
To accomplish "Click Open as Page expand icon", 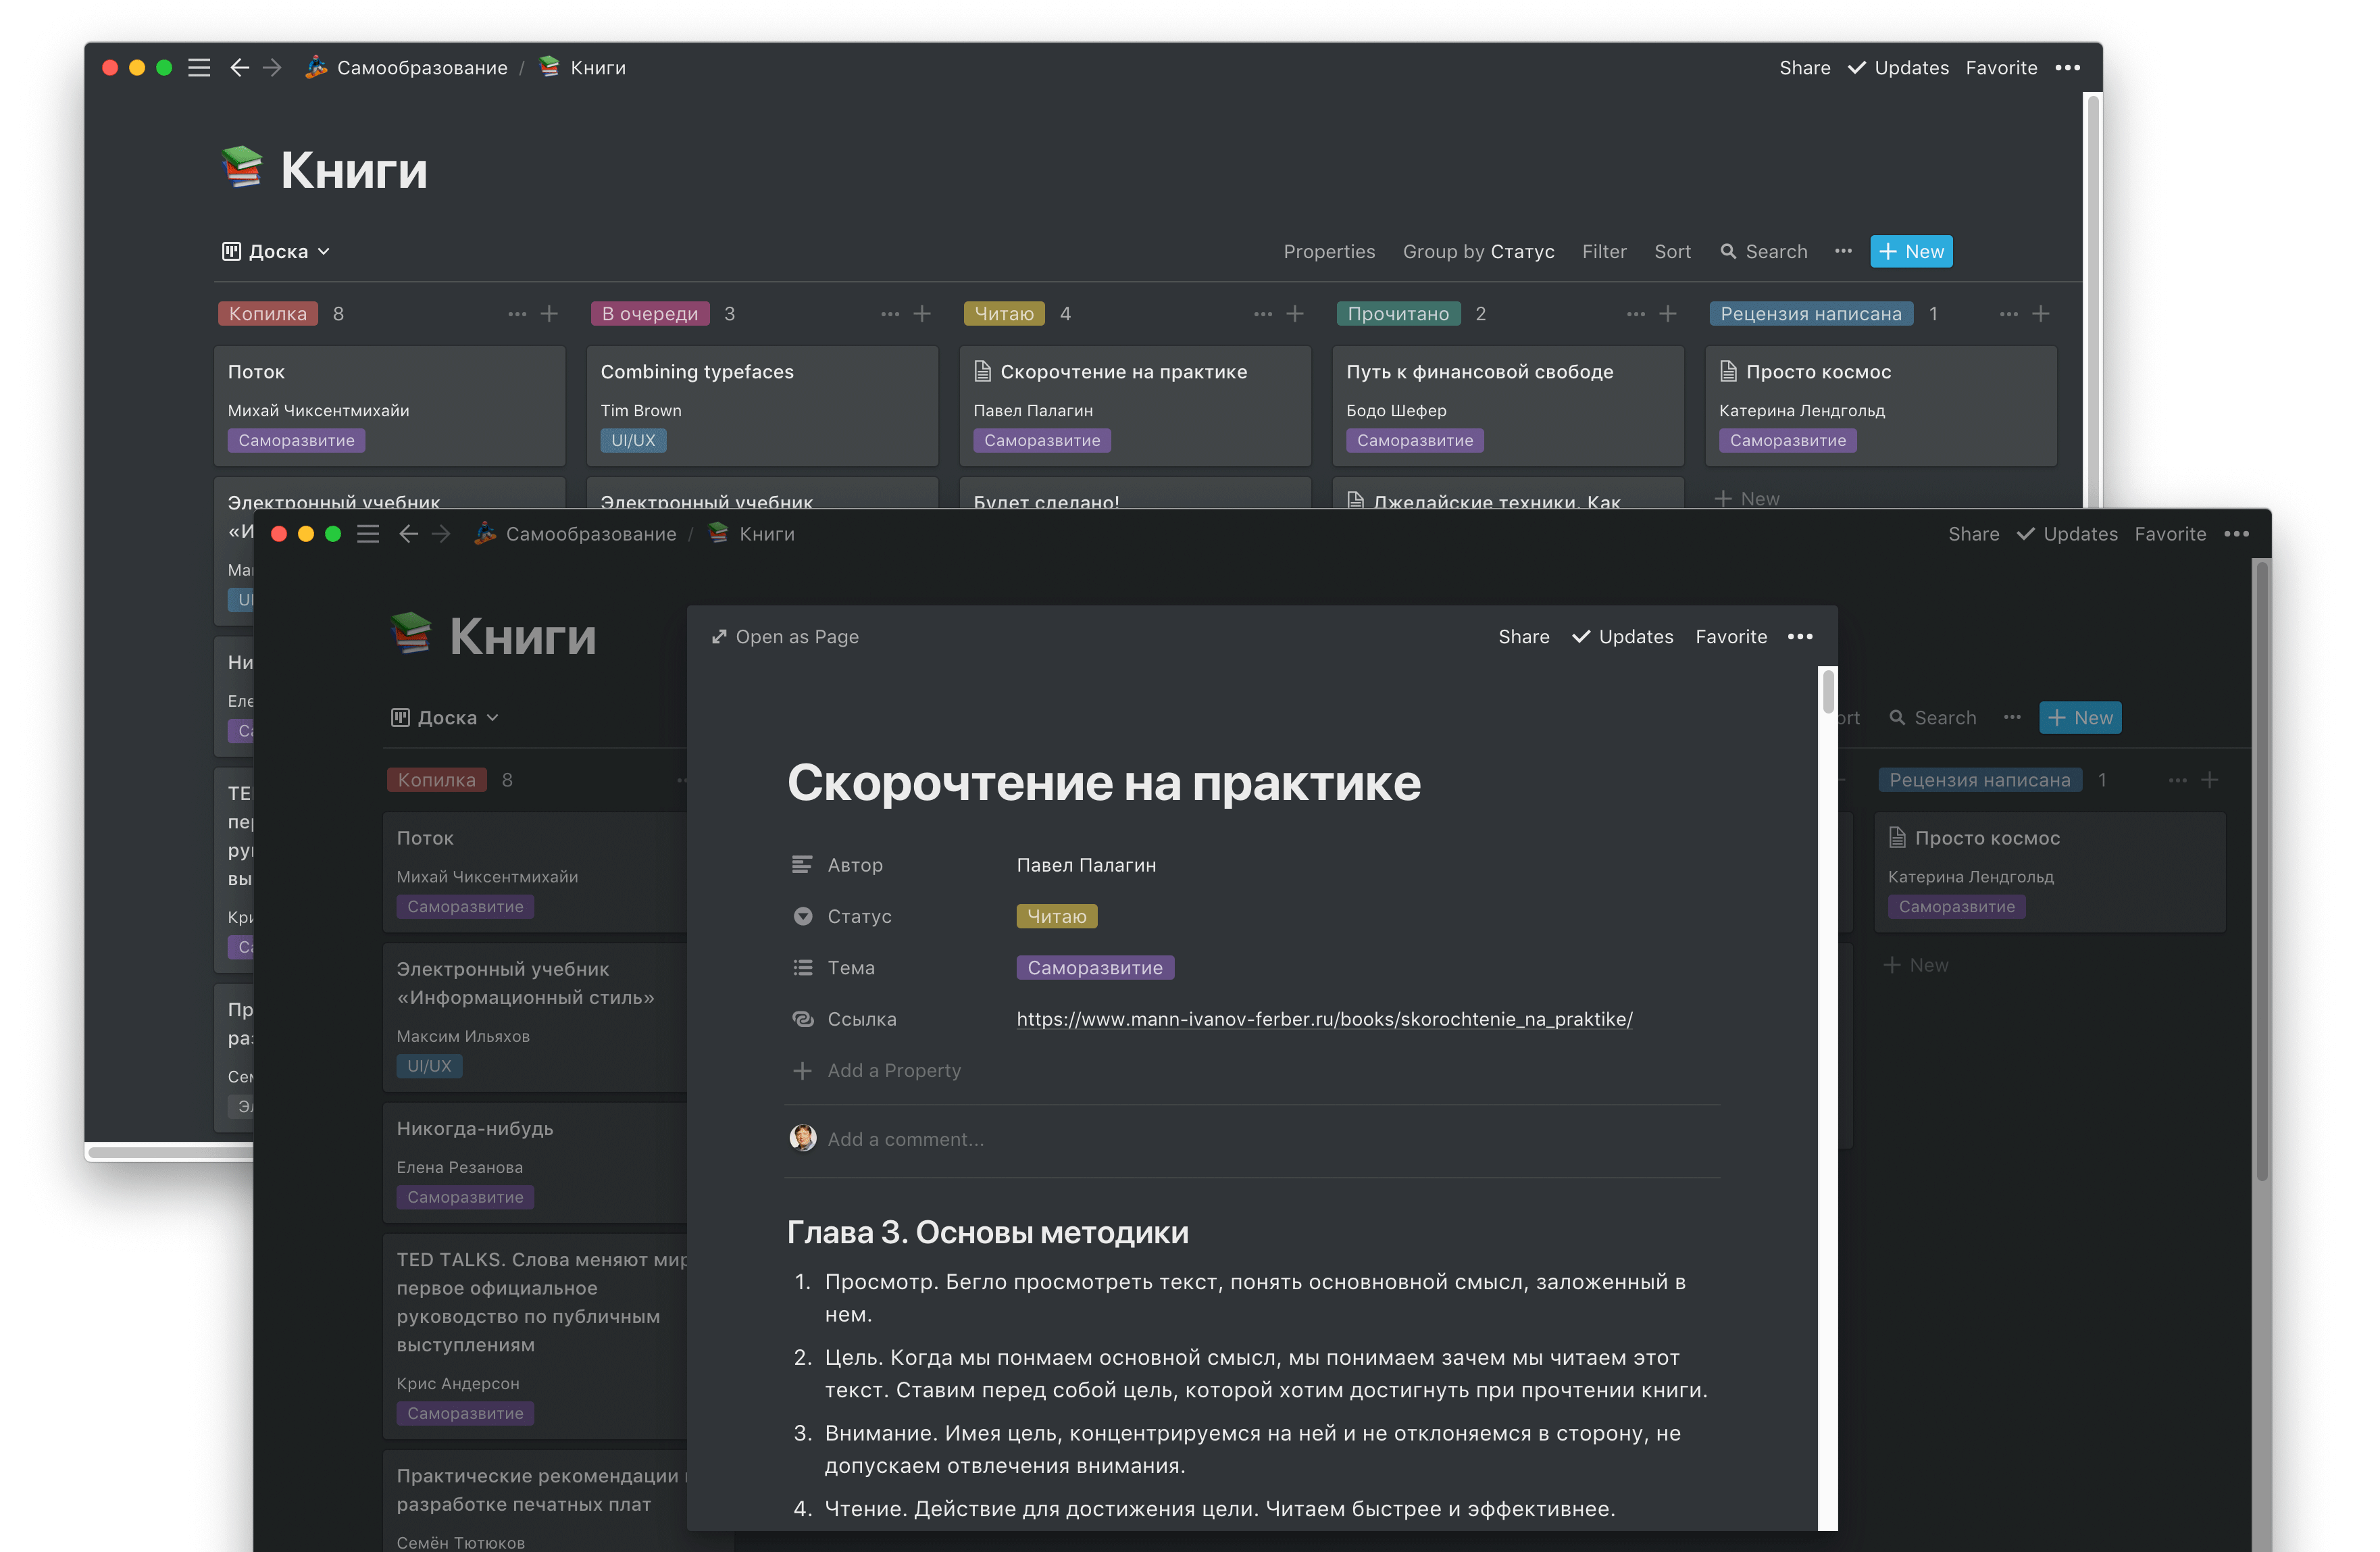I will (719, 637).
